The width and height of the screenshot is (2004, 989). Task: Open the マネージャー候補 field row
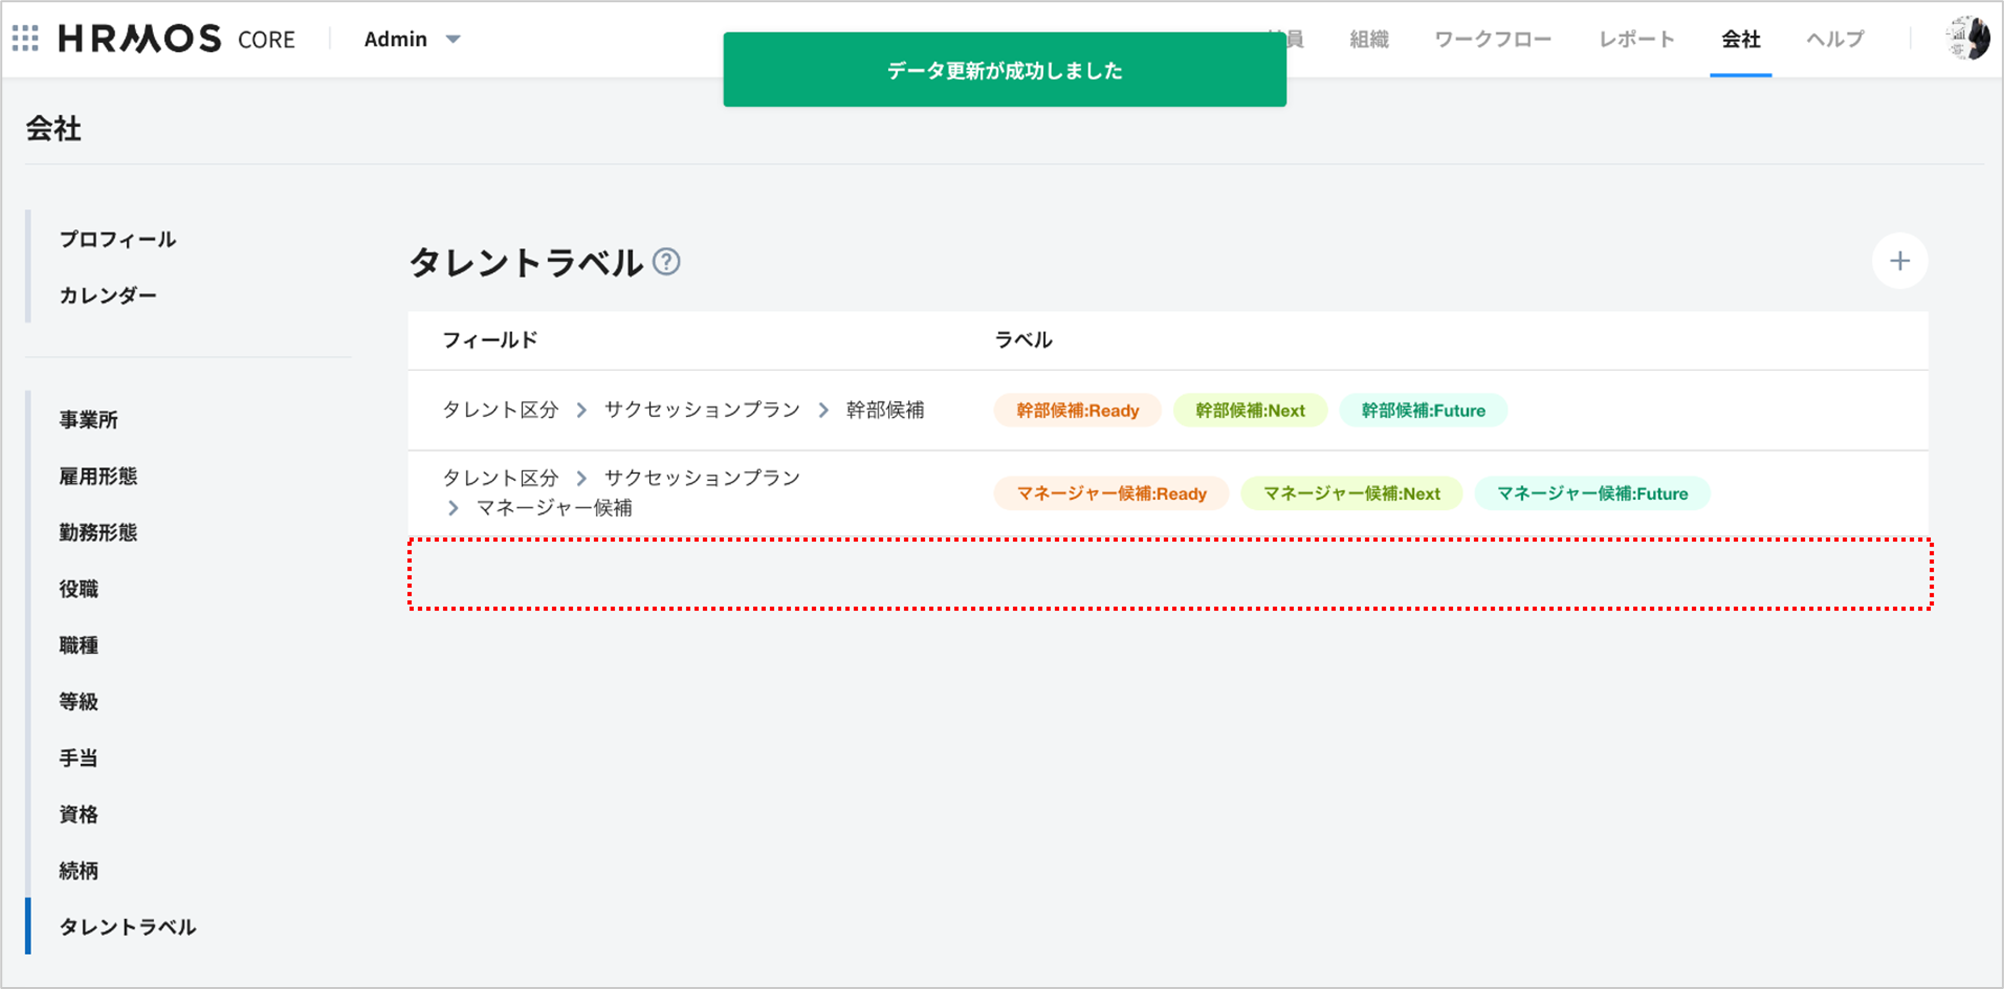click(620, 492)
